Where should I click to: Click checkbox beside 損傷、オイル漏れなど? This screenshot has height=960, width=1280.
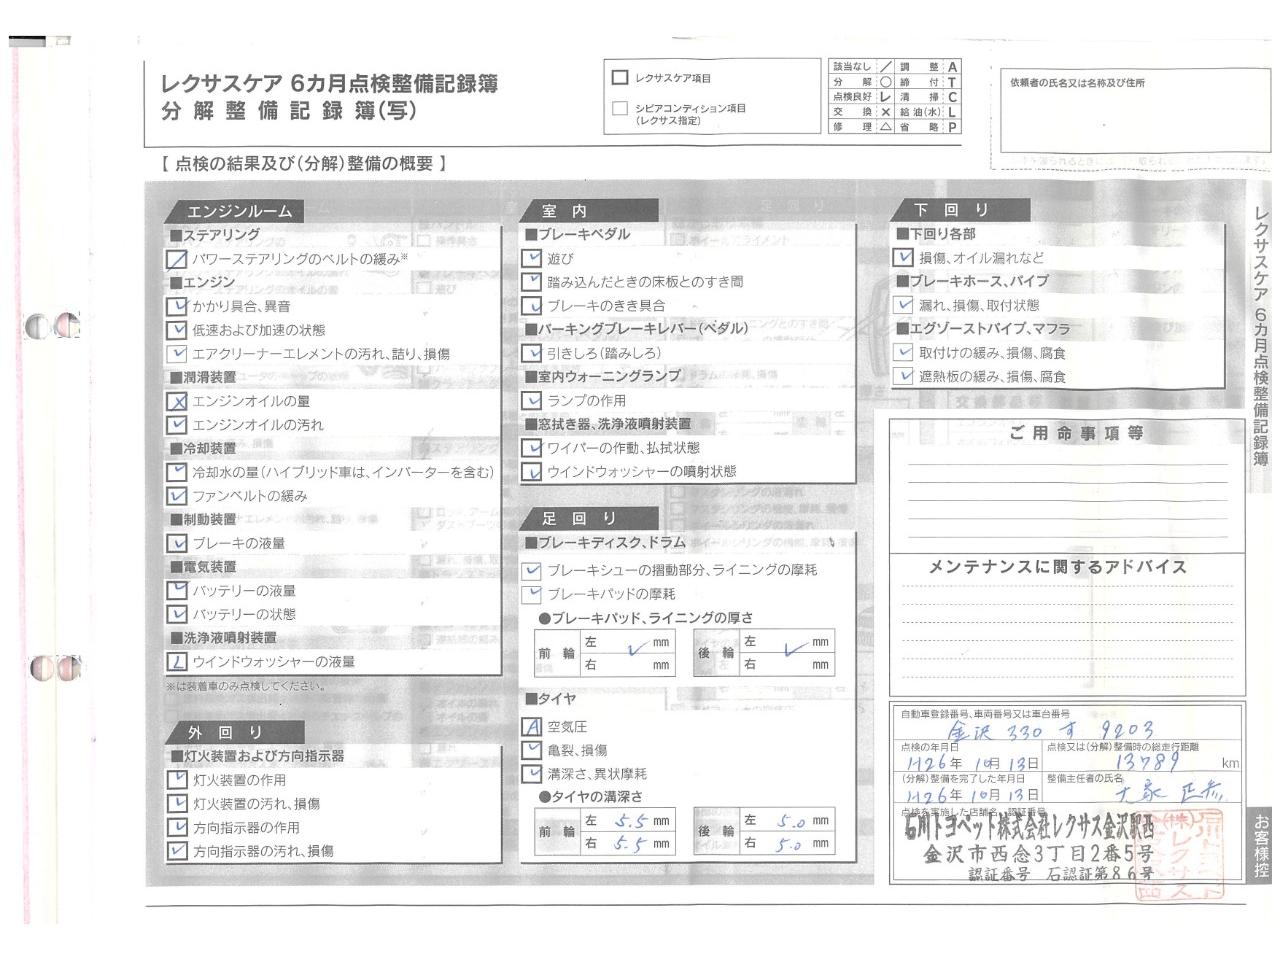point(904,258)
